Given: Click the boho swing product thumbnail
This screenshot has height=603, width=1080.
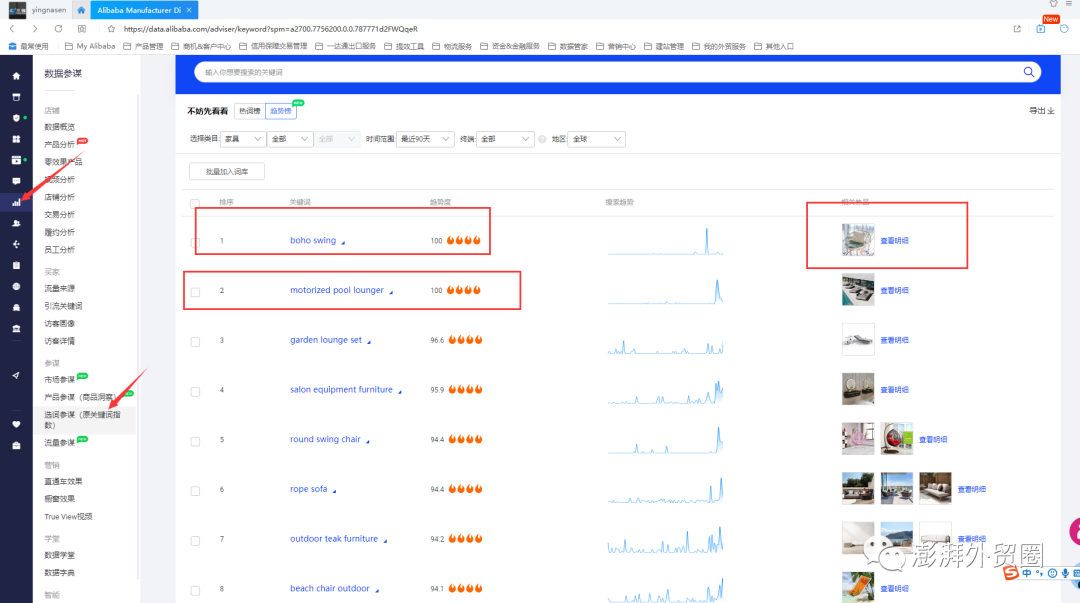Looking at the screenshot, I should (x=858, y=240).
